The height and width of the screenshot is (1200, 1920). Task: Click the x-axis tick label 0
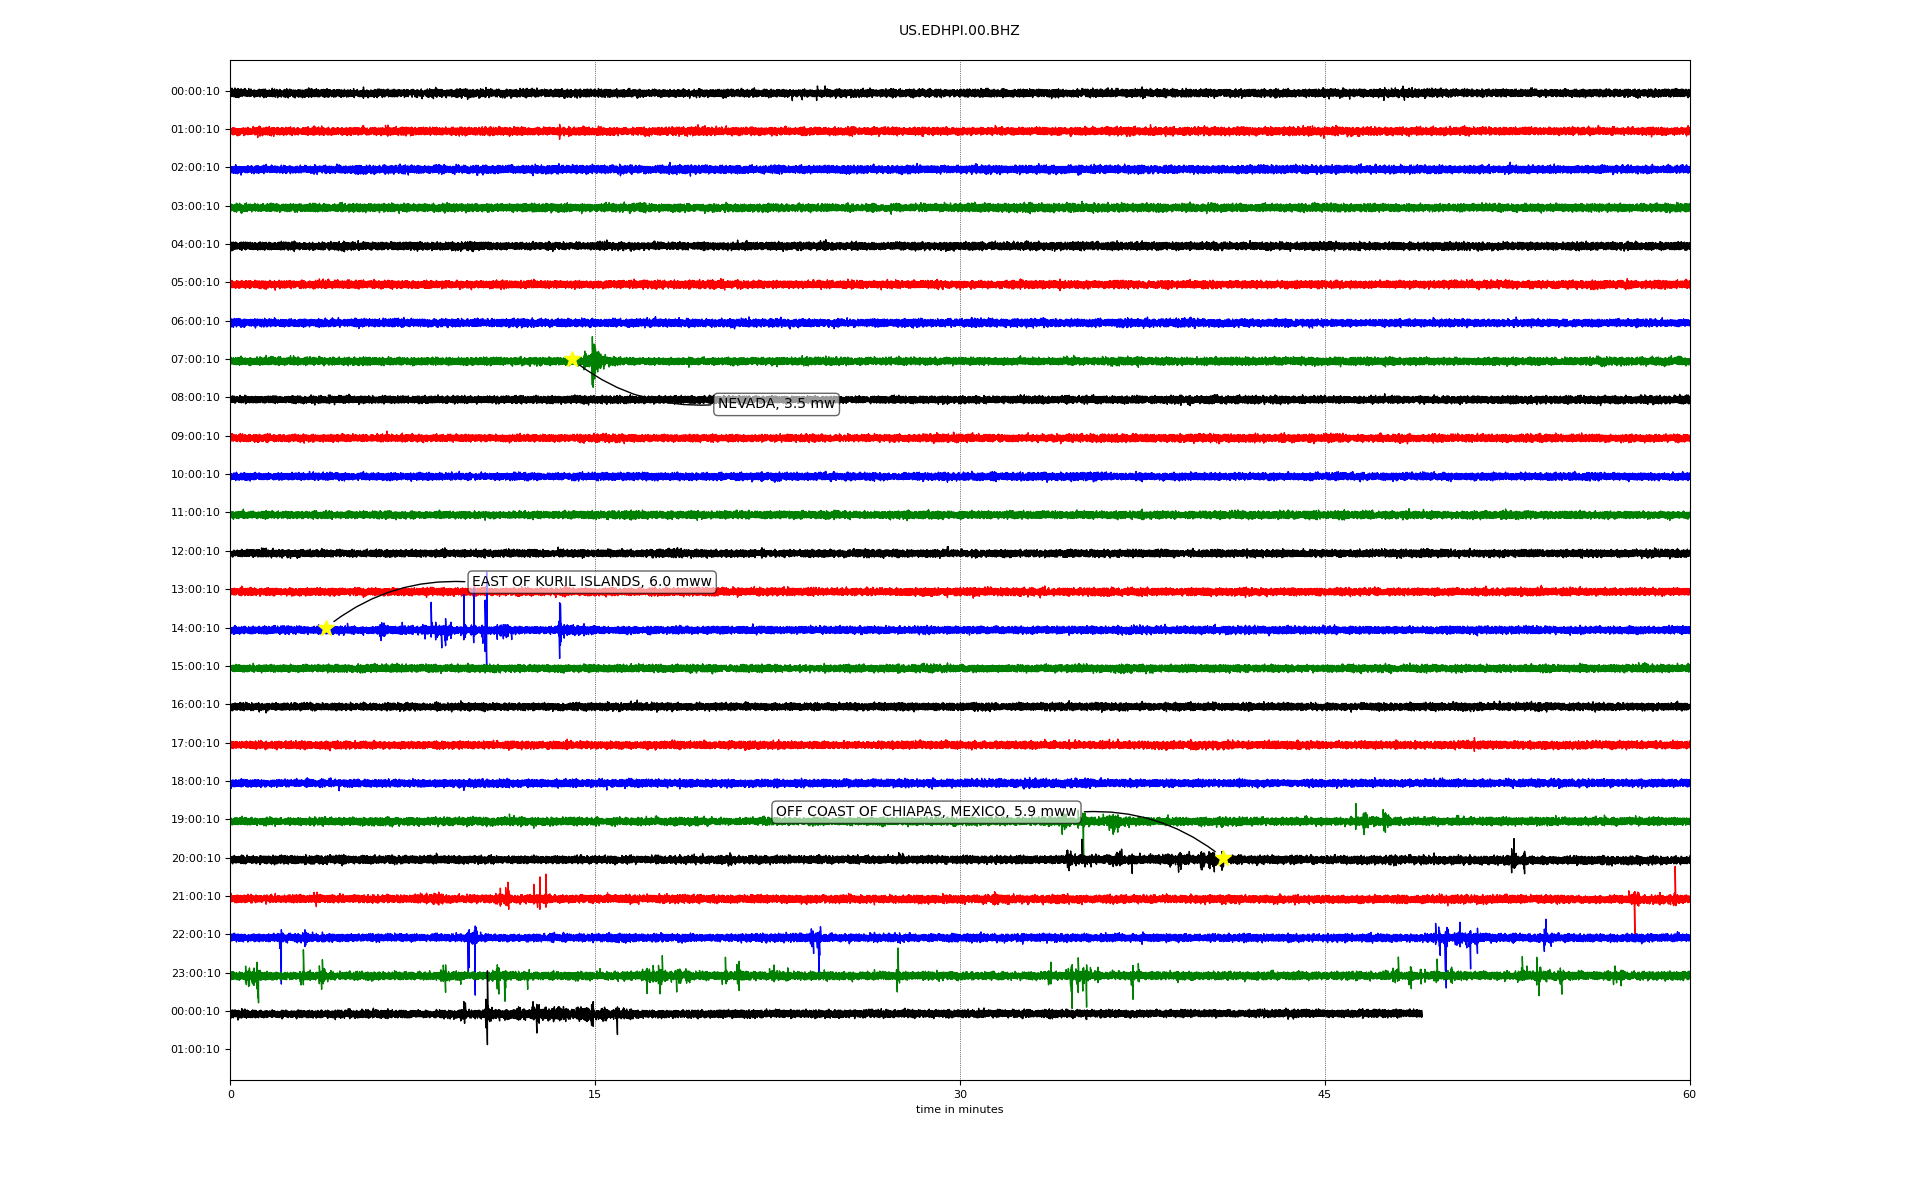(231, 1094)
